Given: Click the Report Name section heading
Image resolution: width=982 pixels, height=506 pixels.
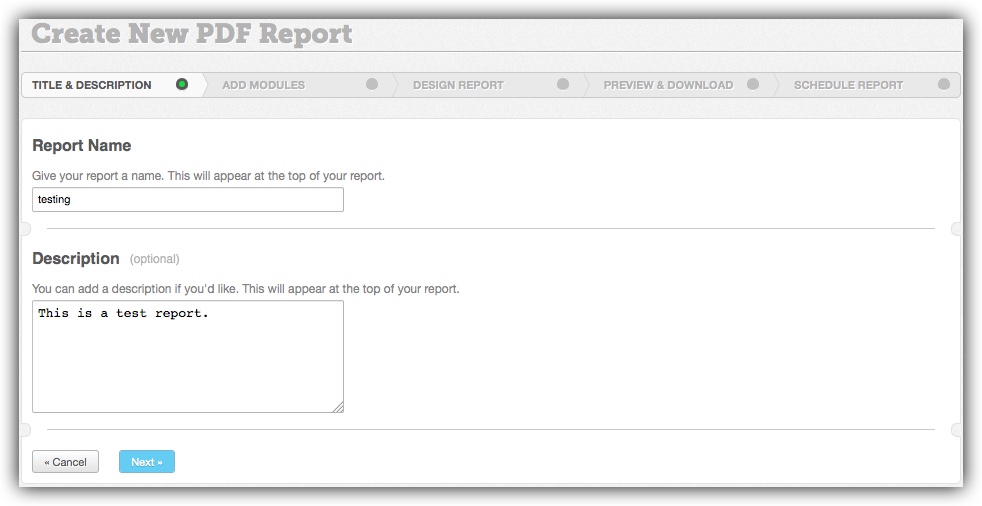Looking at the screenshot, I should (x=82, y=146).
